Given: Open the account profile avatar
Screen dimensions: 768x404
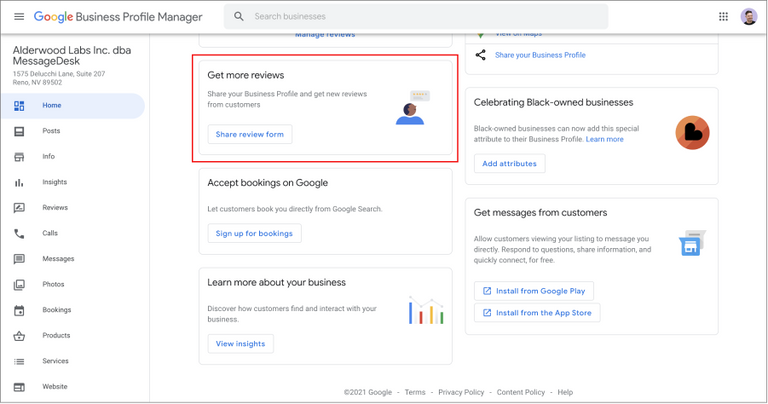Looking at the screenshot, I should [748, 17].
